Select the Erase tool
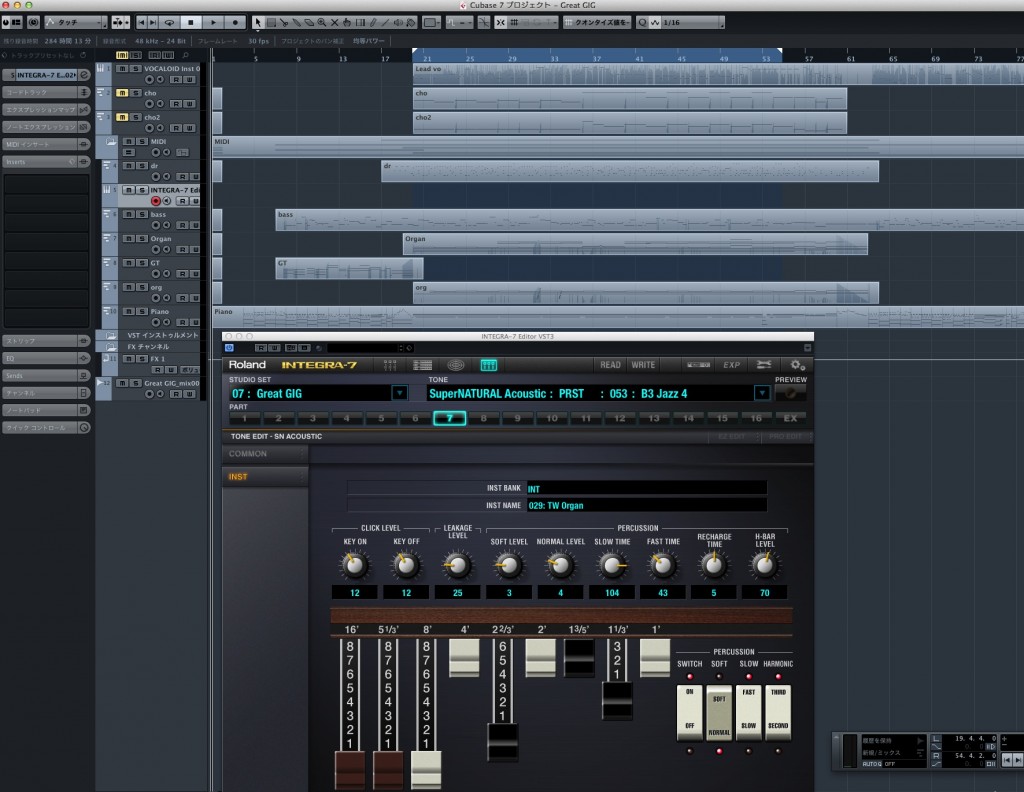The height and width of the screenshot is (792, 1024). pos(309,22)
